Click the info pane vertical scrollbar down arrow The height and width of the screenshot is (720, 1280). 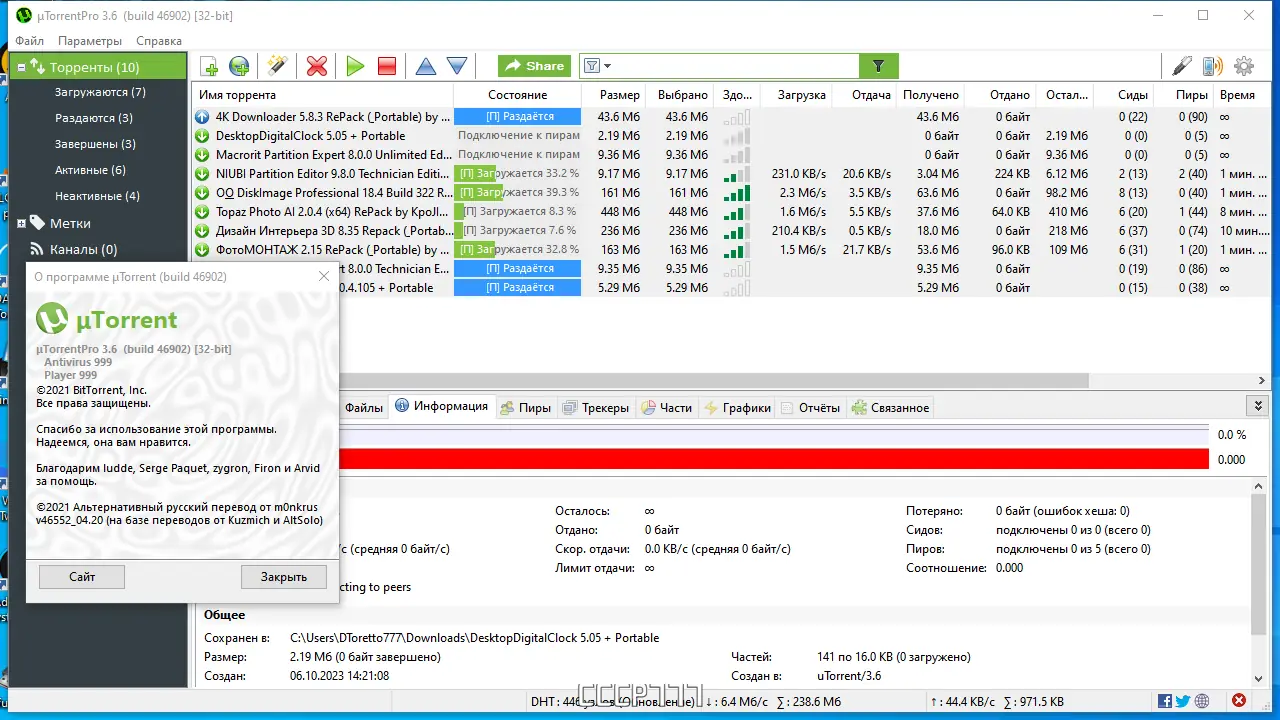(x=1259, y=679)
